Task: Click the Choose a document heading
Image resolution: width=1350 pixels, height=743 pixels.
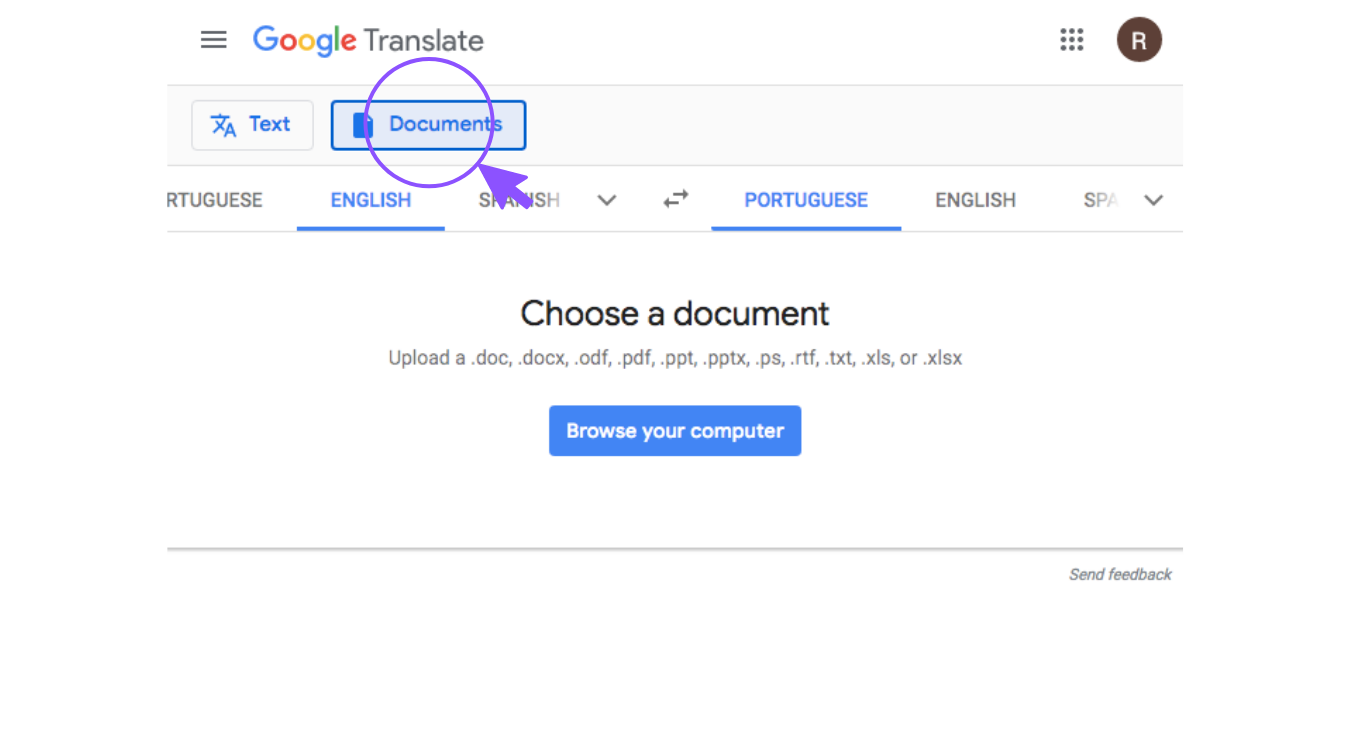Action: [675, 314]
